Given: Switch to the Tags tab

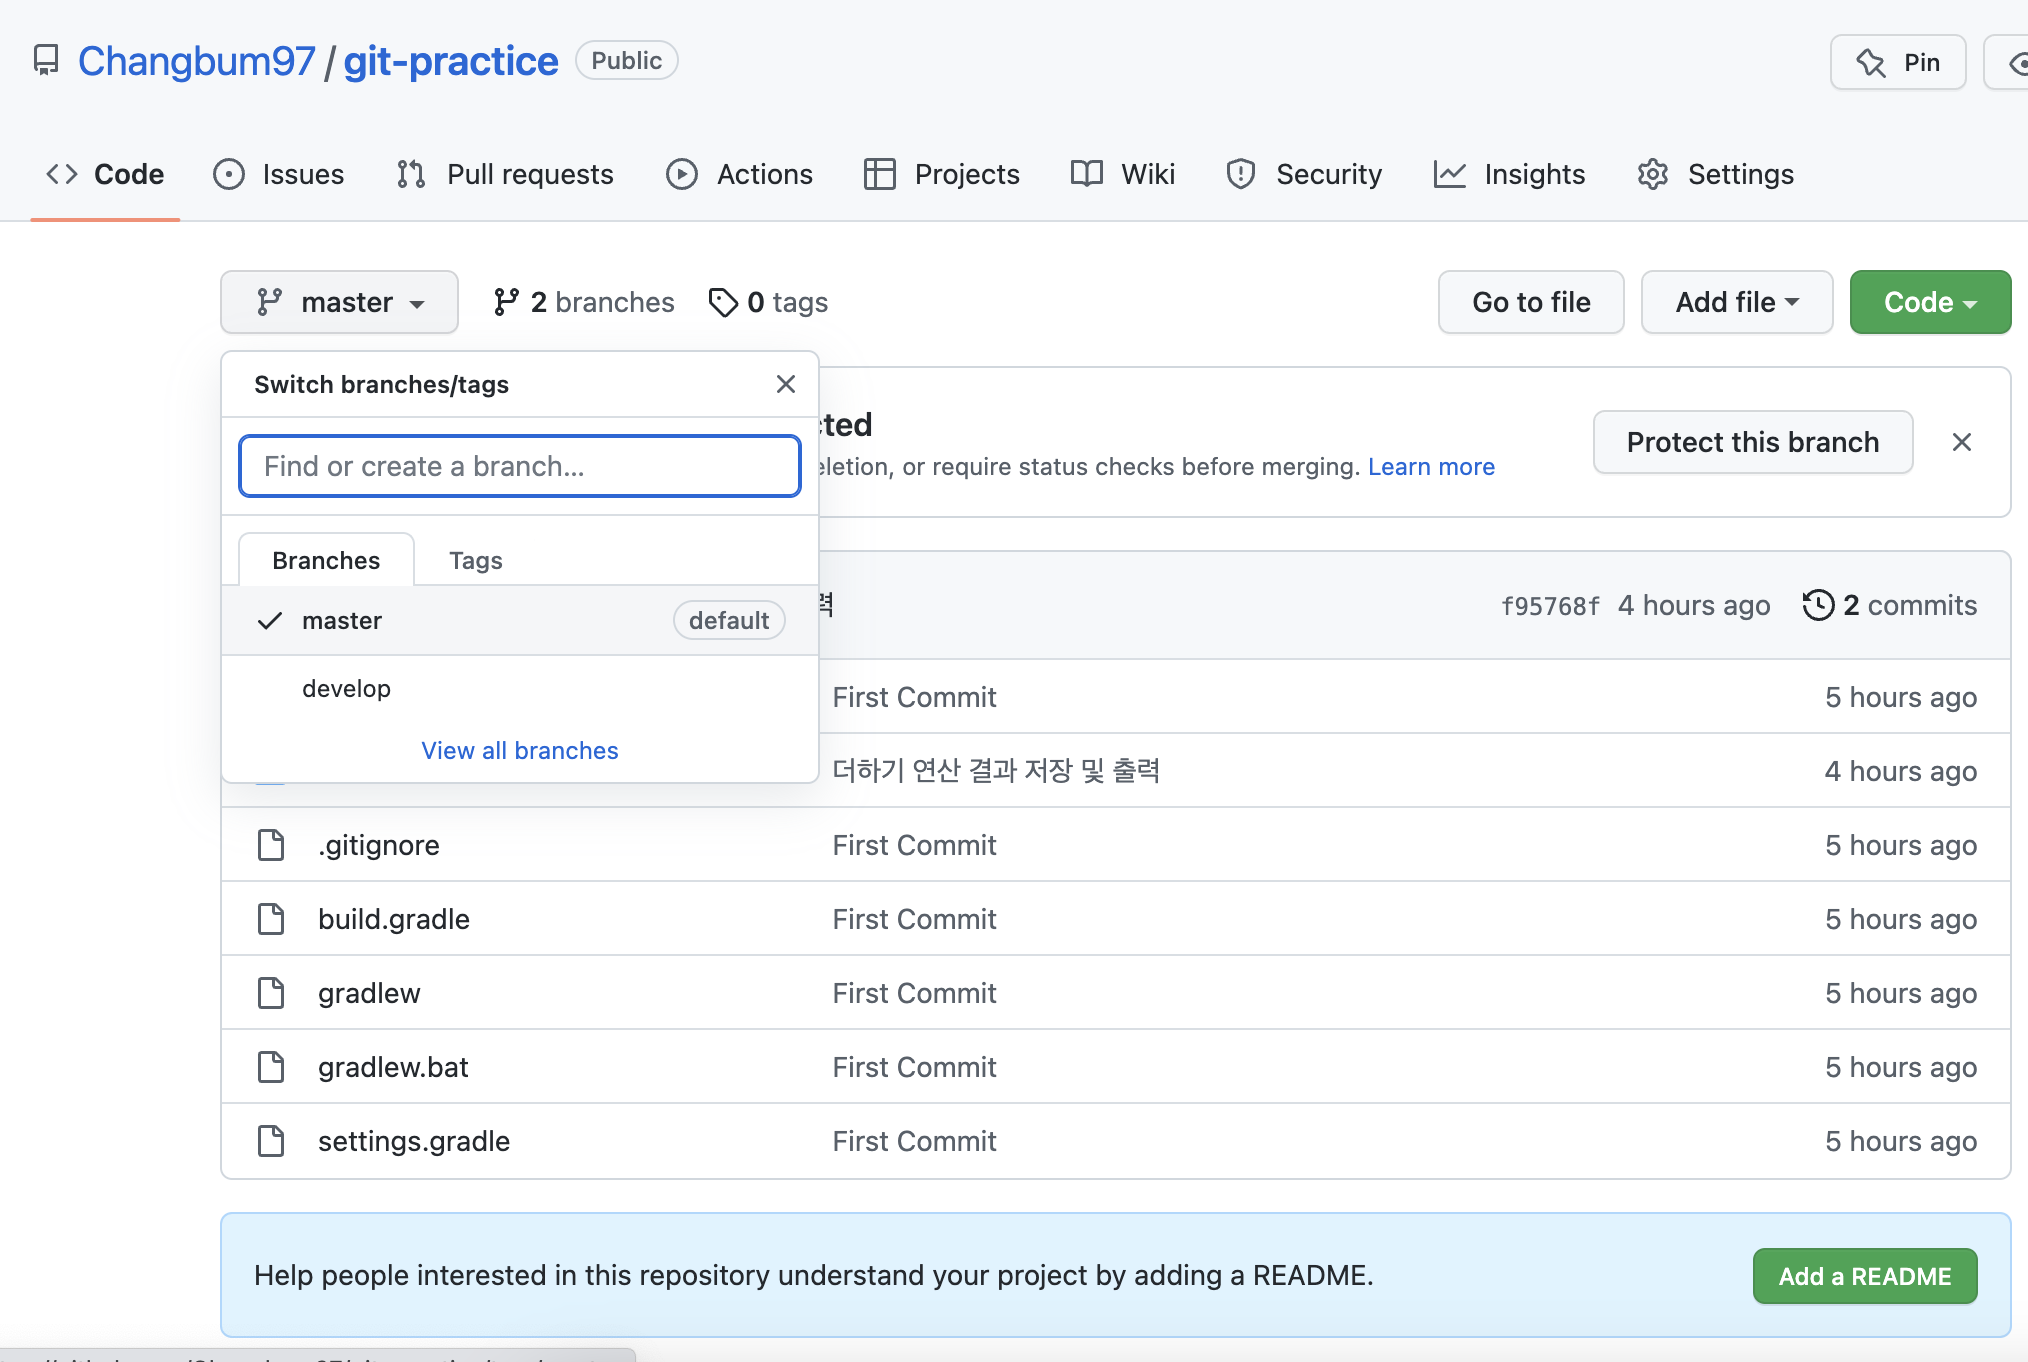Looking at the screenshot, I should pyautogui.click(x=475, y=560).
